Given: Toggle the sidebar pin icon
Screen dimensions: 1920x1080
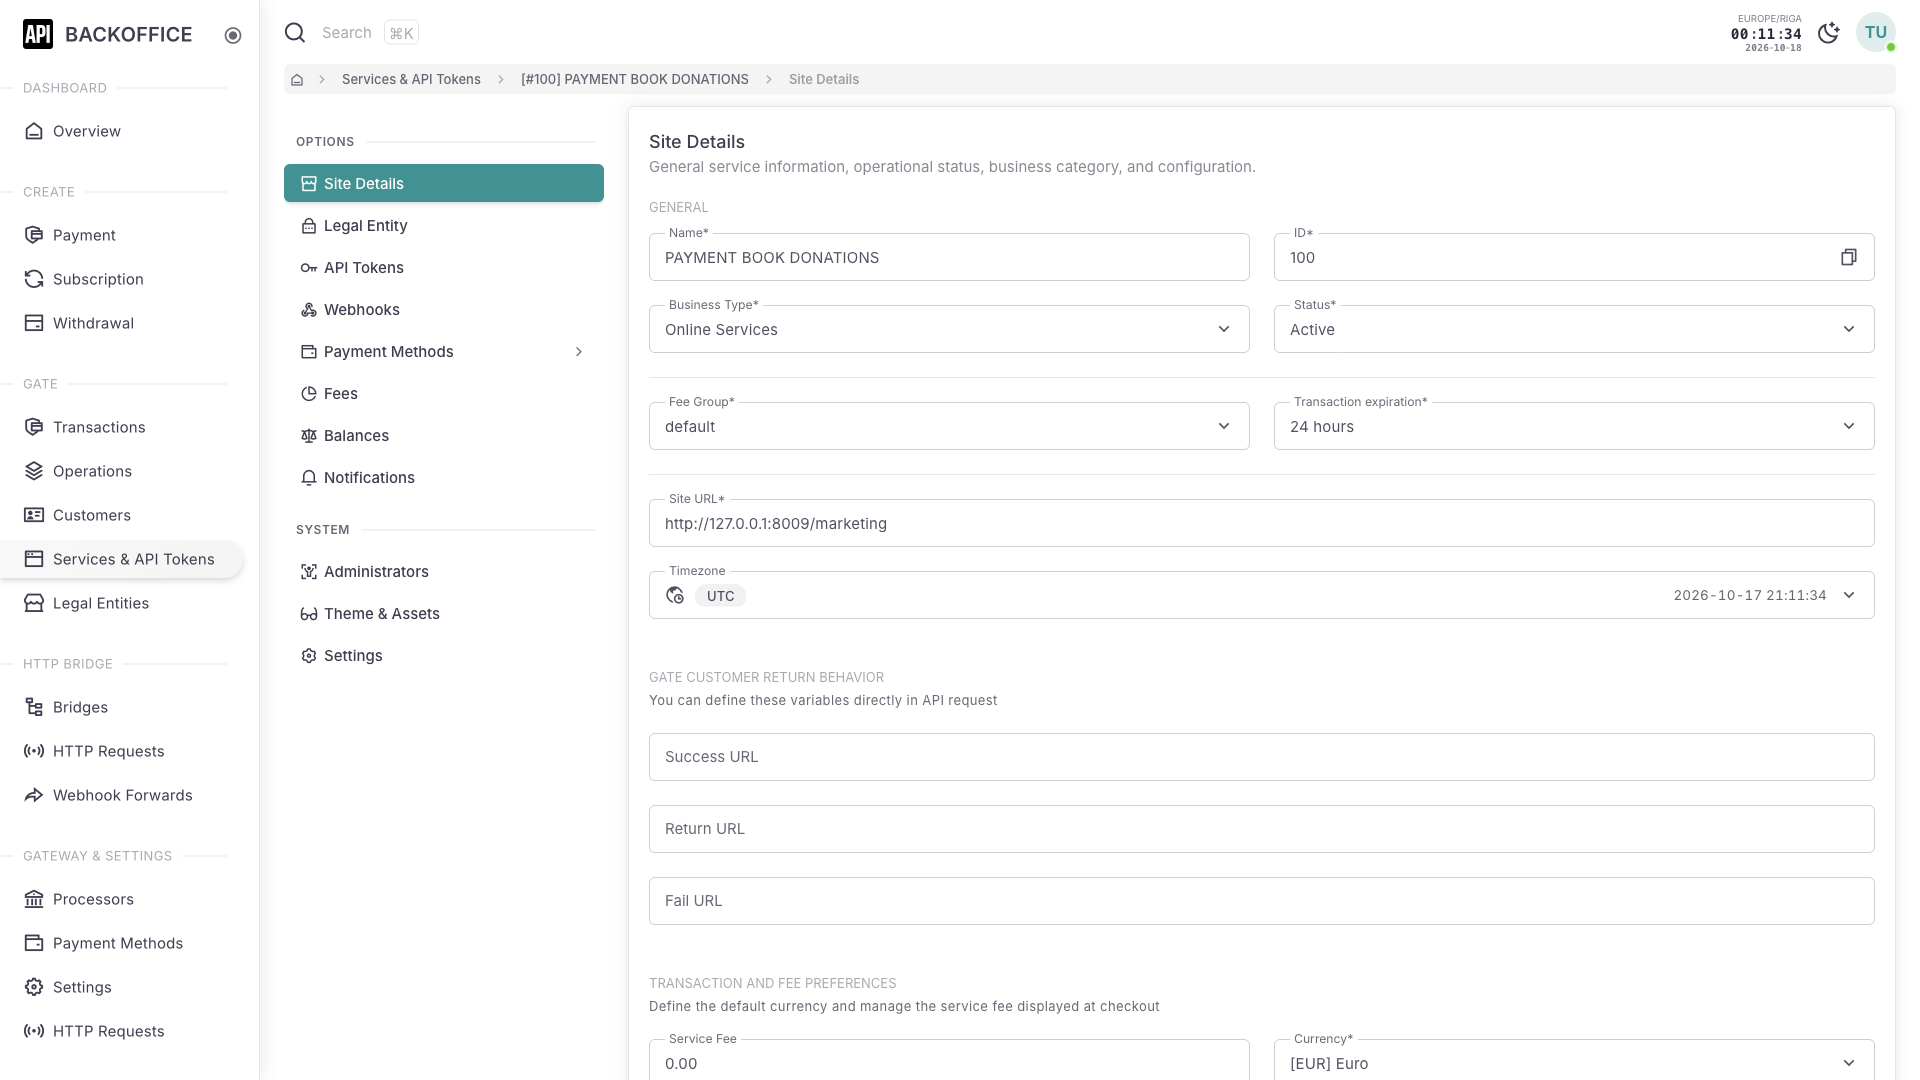Looking at the screenshot, I should tap(233, 35).
